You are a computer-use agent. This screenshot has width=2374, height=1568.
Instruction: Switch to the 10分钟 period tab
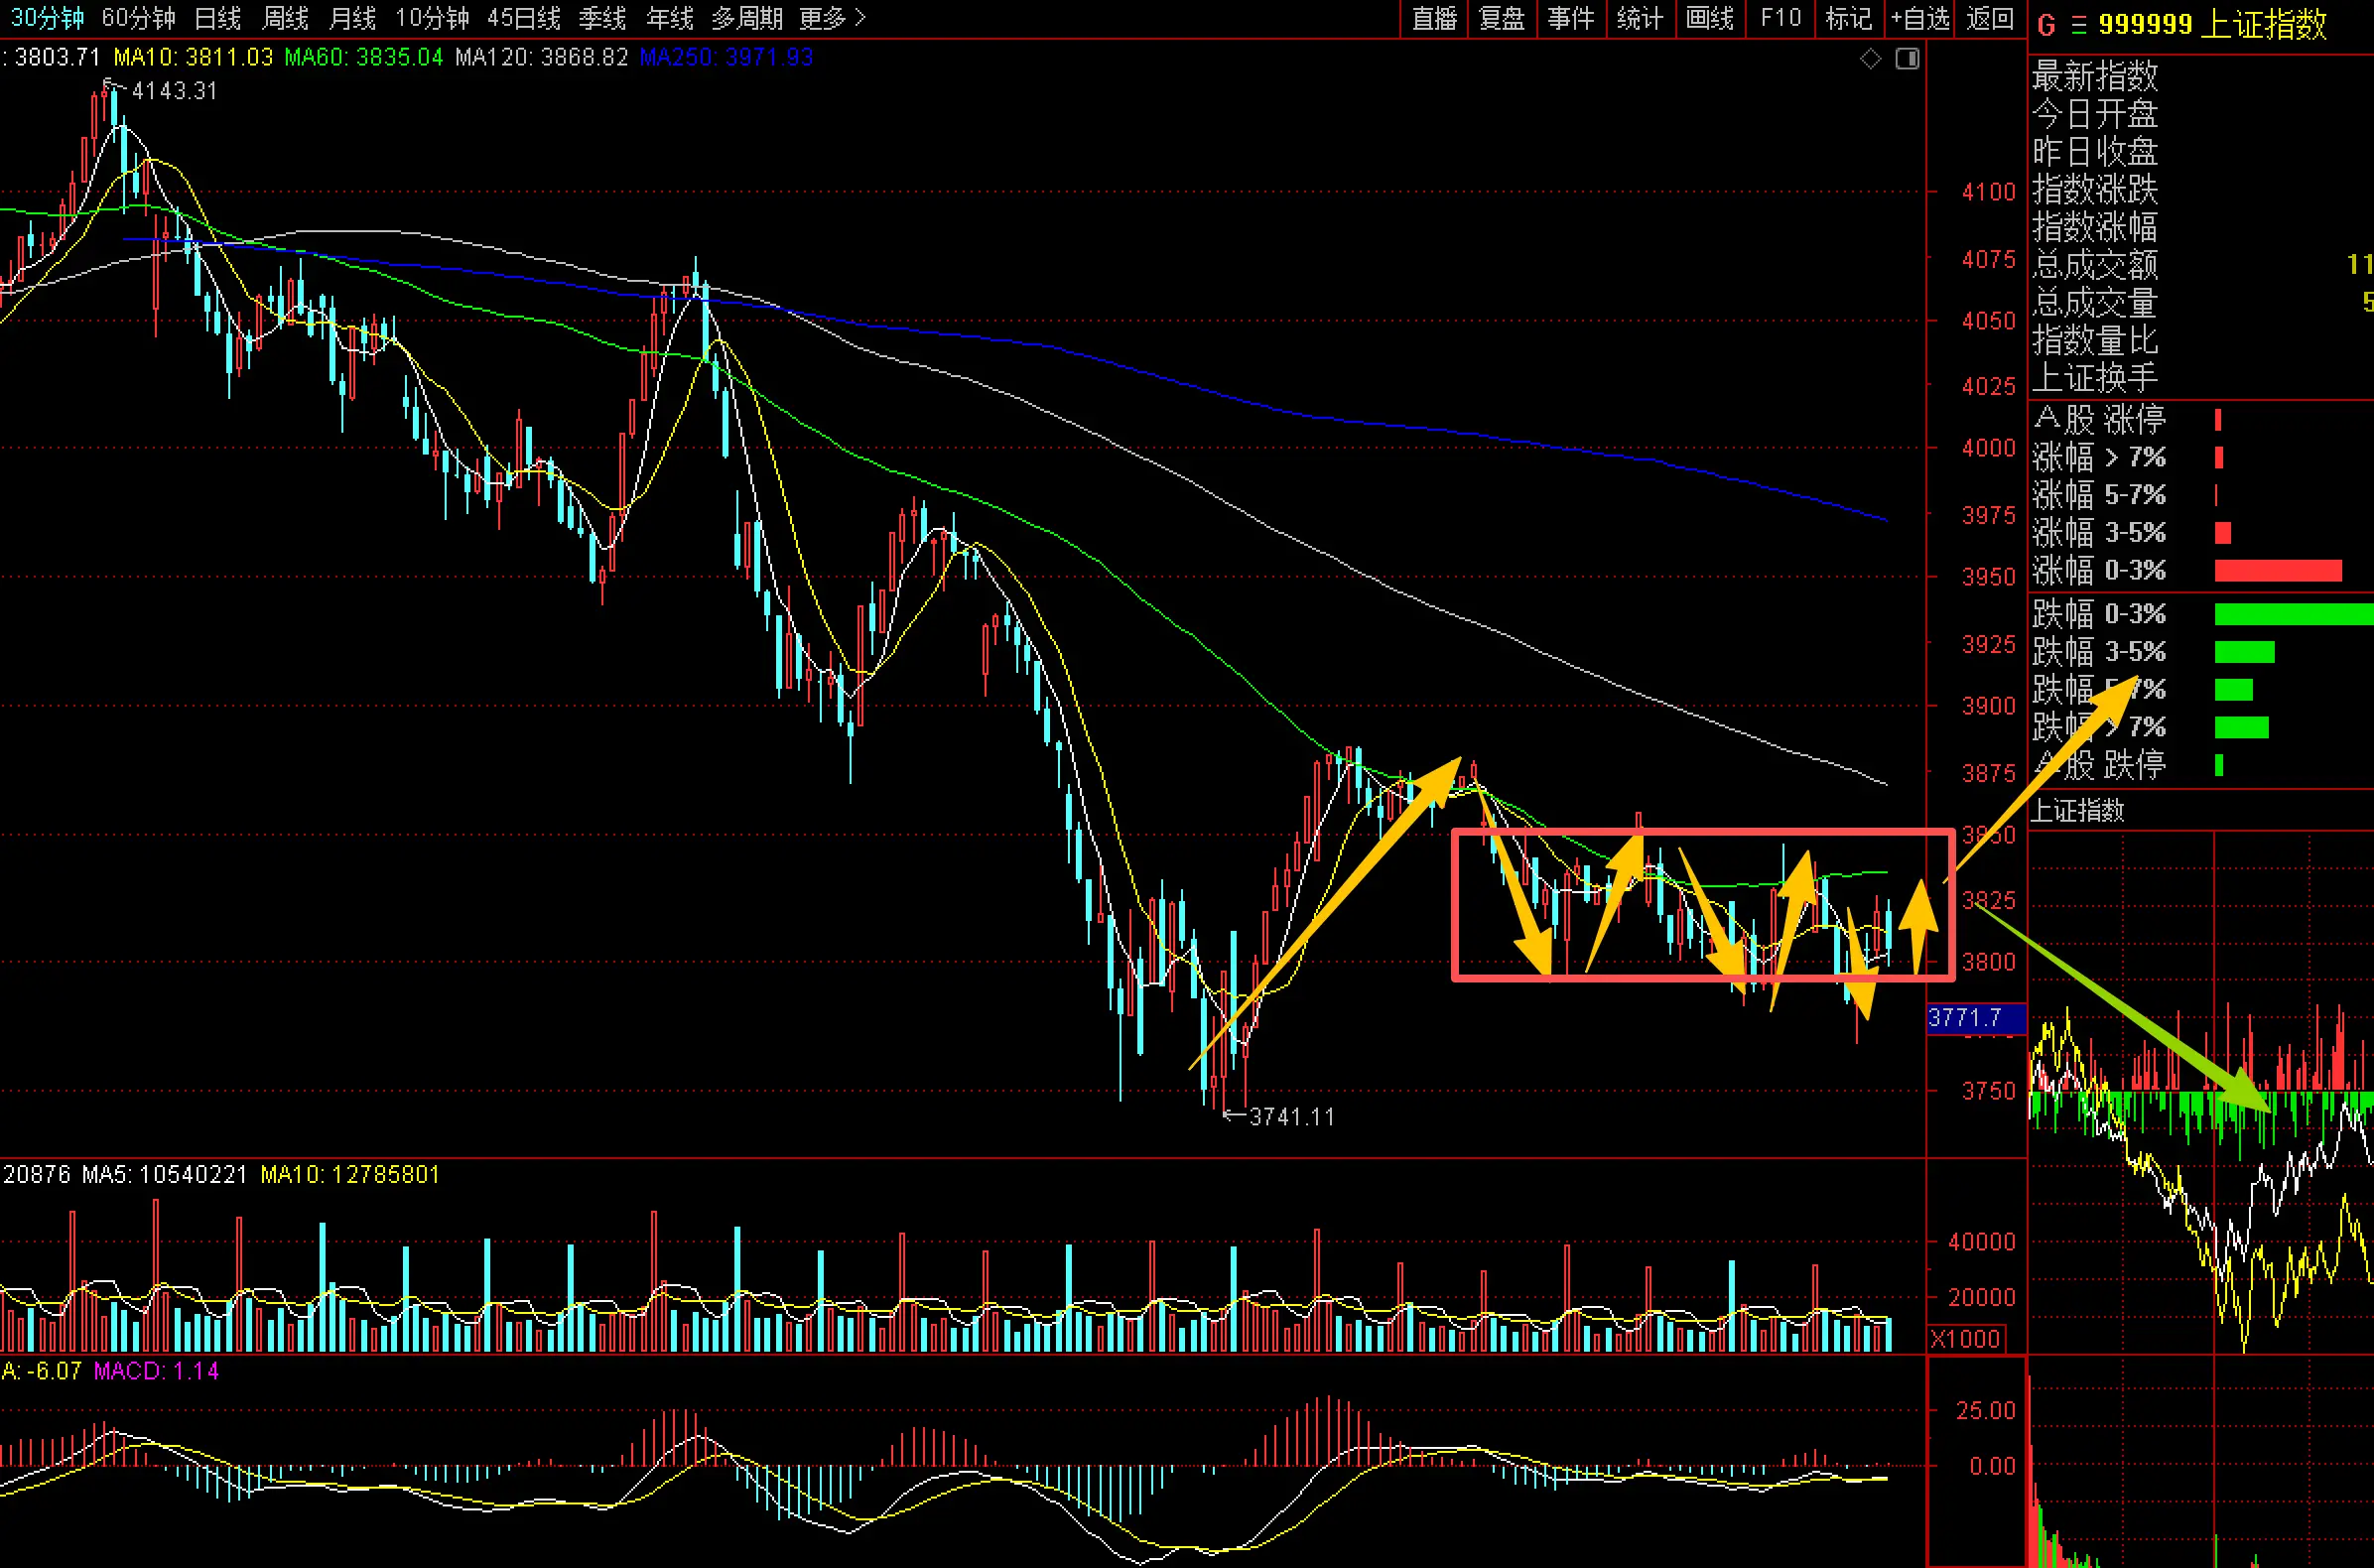[x=432, y=18]
